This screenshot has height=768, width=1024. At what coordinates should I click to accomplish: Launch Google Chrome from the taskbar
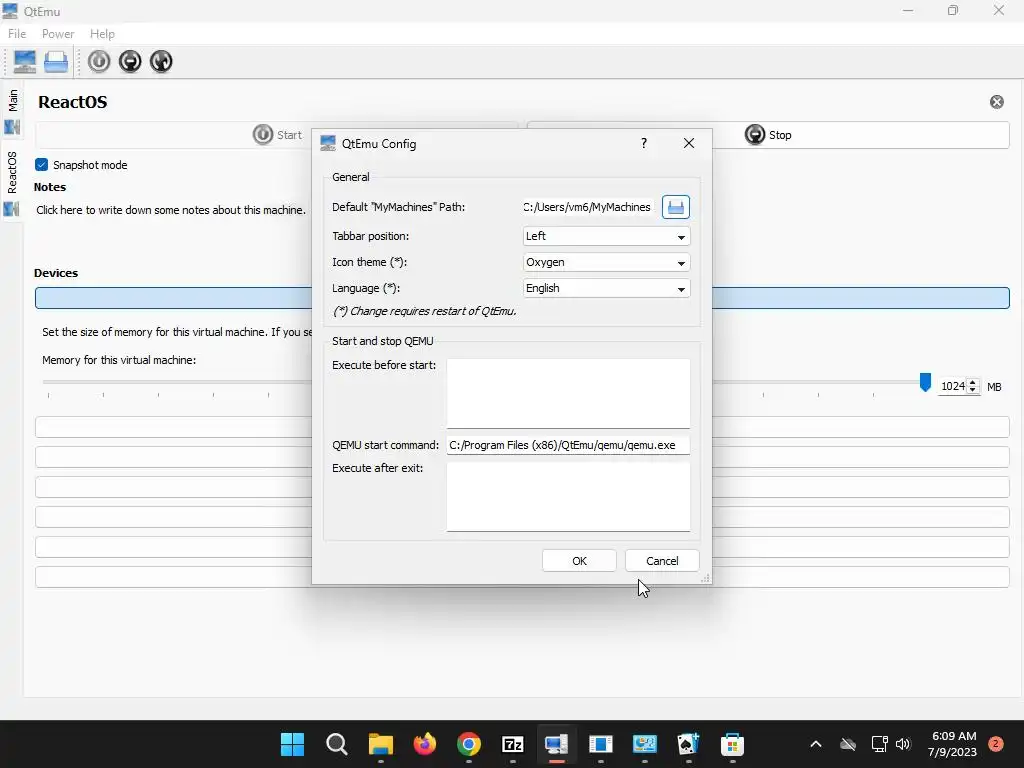(x=469, y=744)
